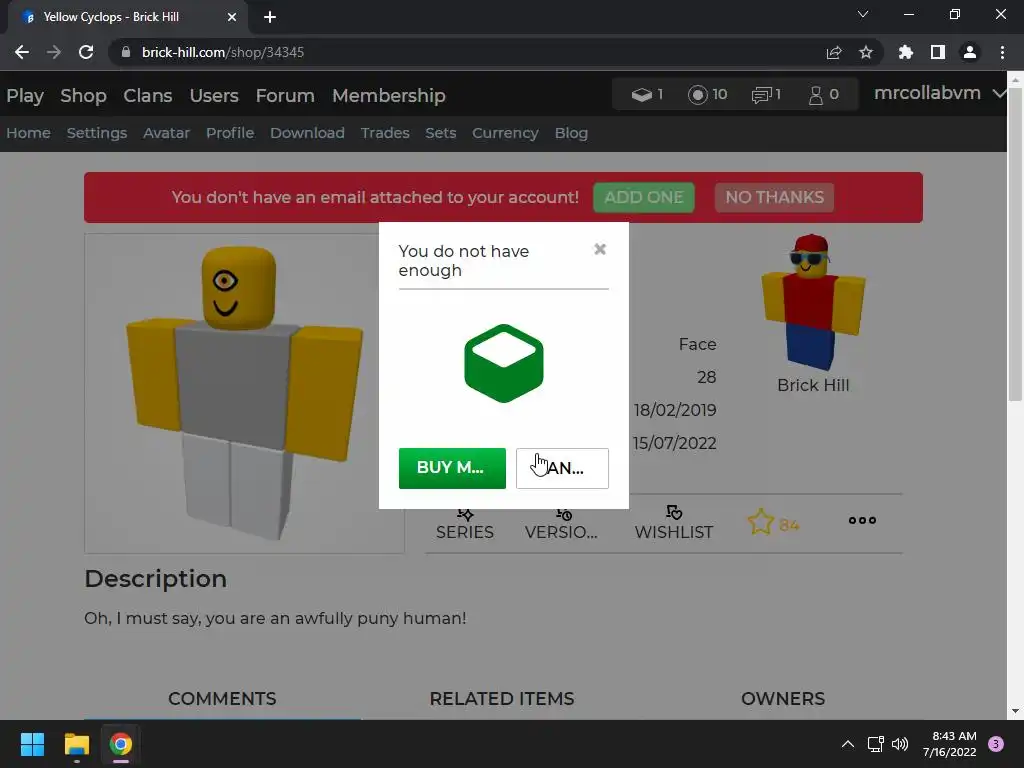Switch to the RELATED ITEMS tab
Image resolution: width=1024 pixels, height=768 pixels.
[502, 699]
